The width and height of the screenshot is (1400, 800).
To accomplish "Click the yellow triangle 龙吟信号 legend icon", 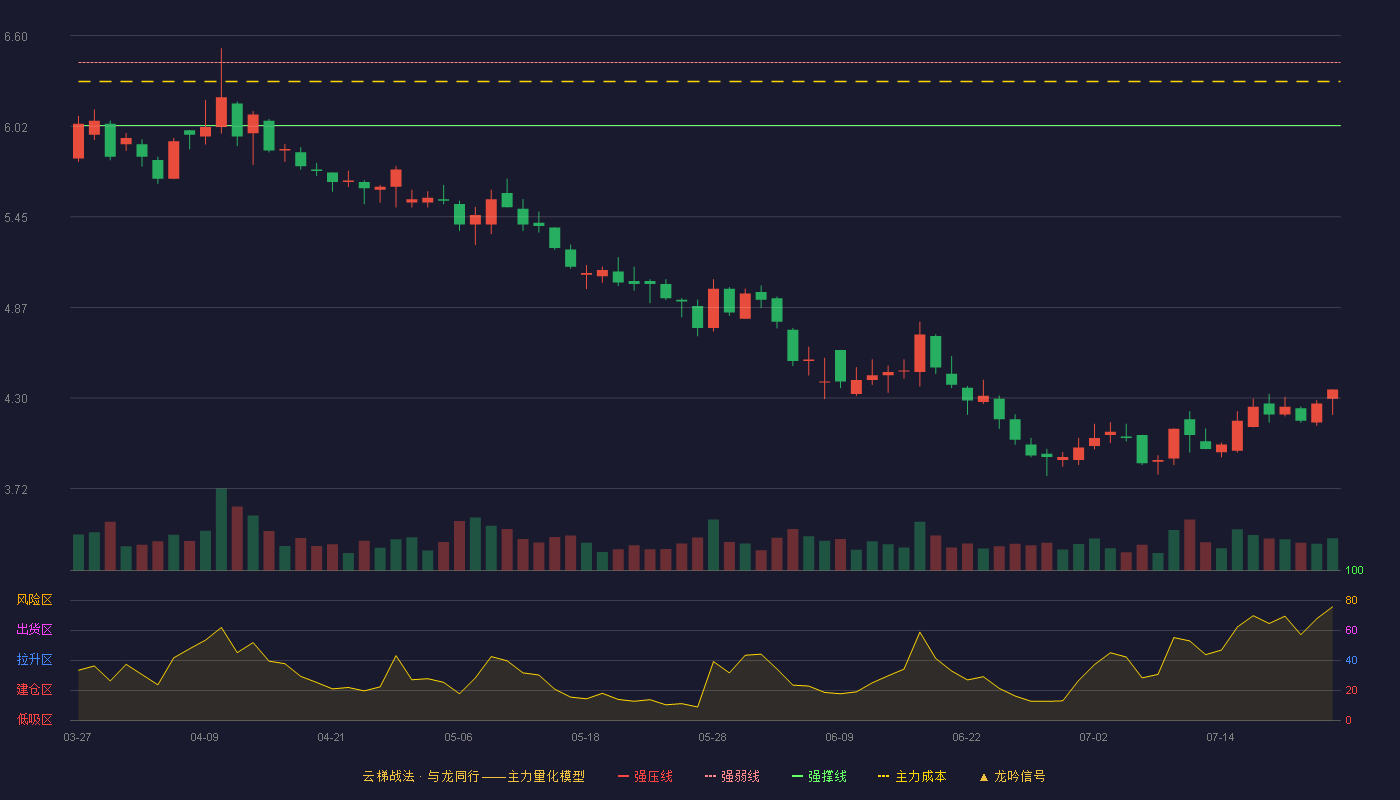I will (984, 777).
